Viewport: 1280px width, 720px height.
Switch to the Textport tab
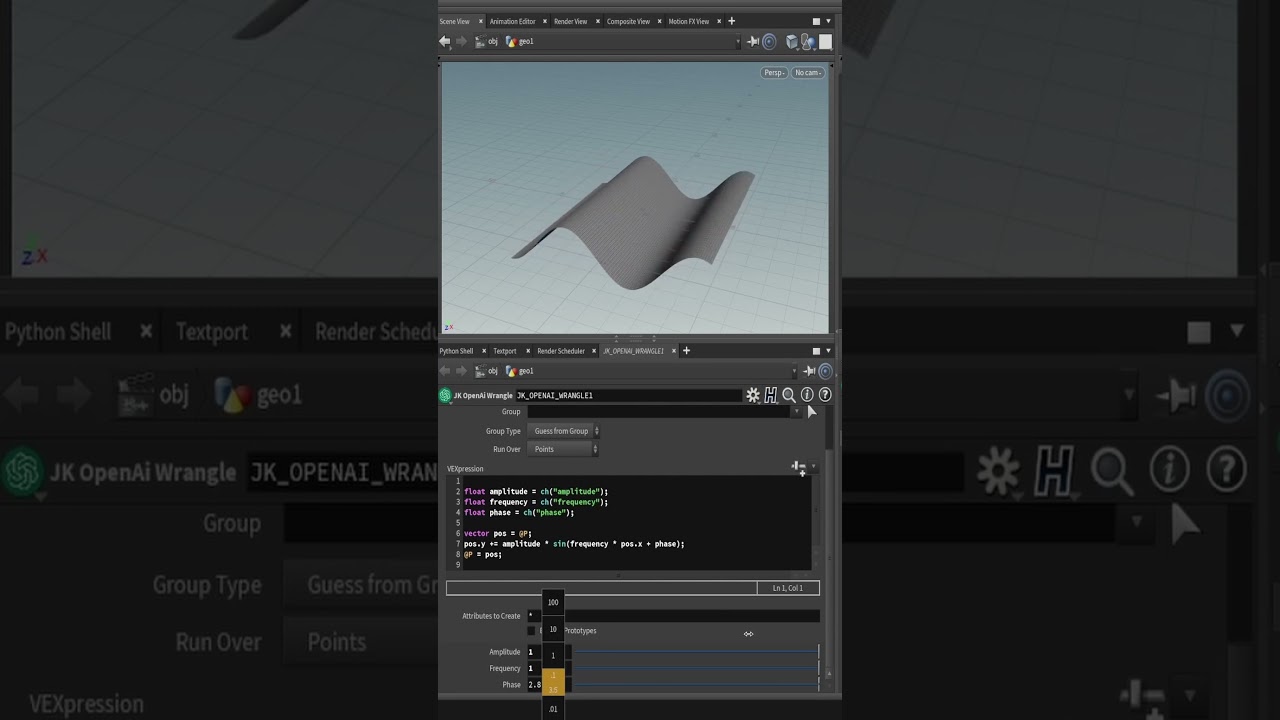[505, 351]
